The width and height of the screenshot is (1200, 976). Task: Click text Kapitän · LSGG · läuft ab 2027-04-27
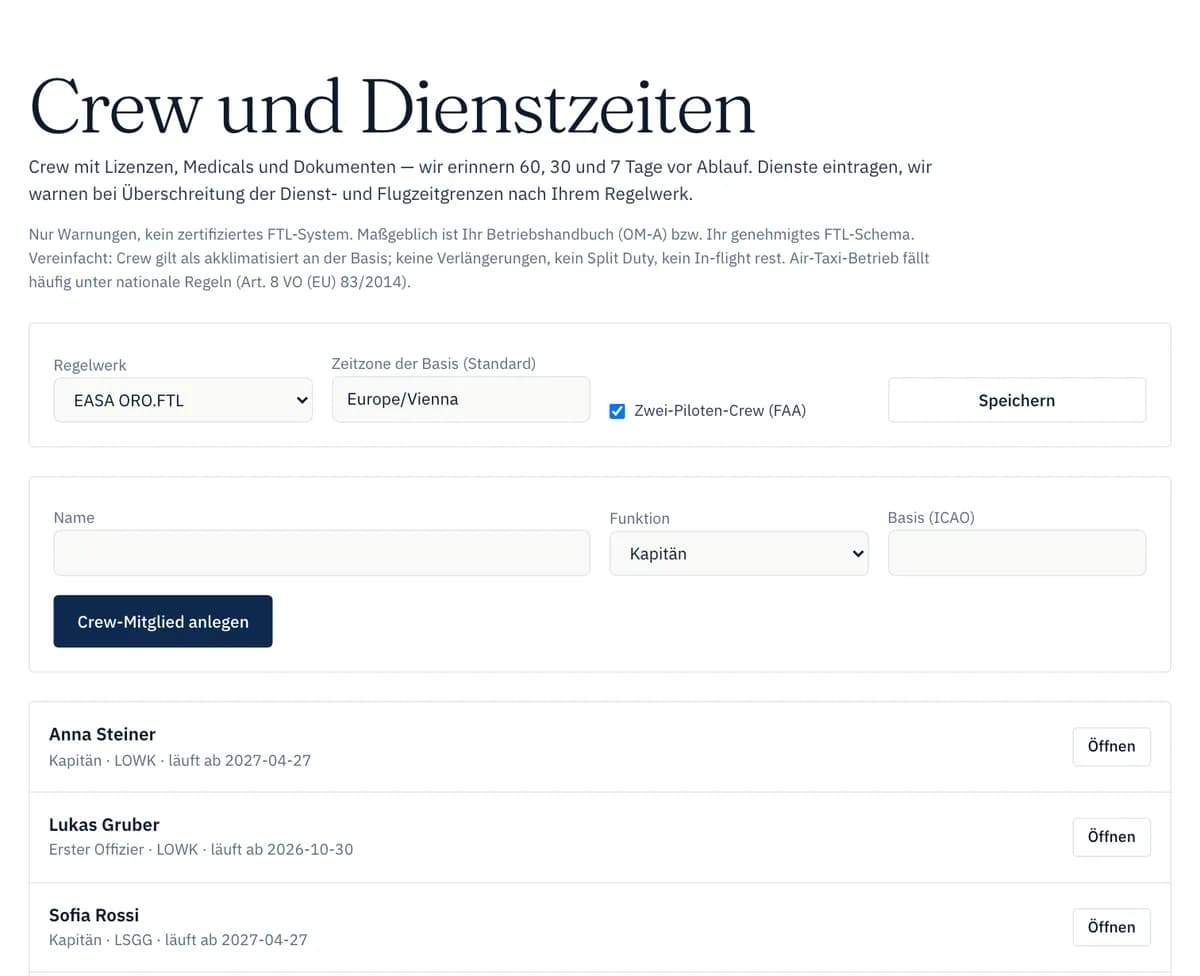tap(178, 940)
